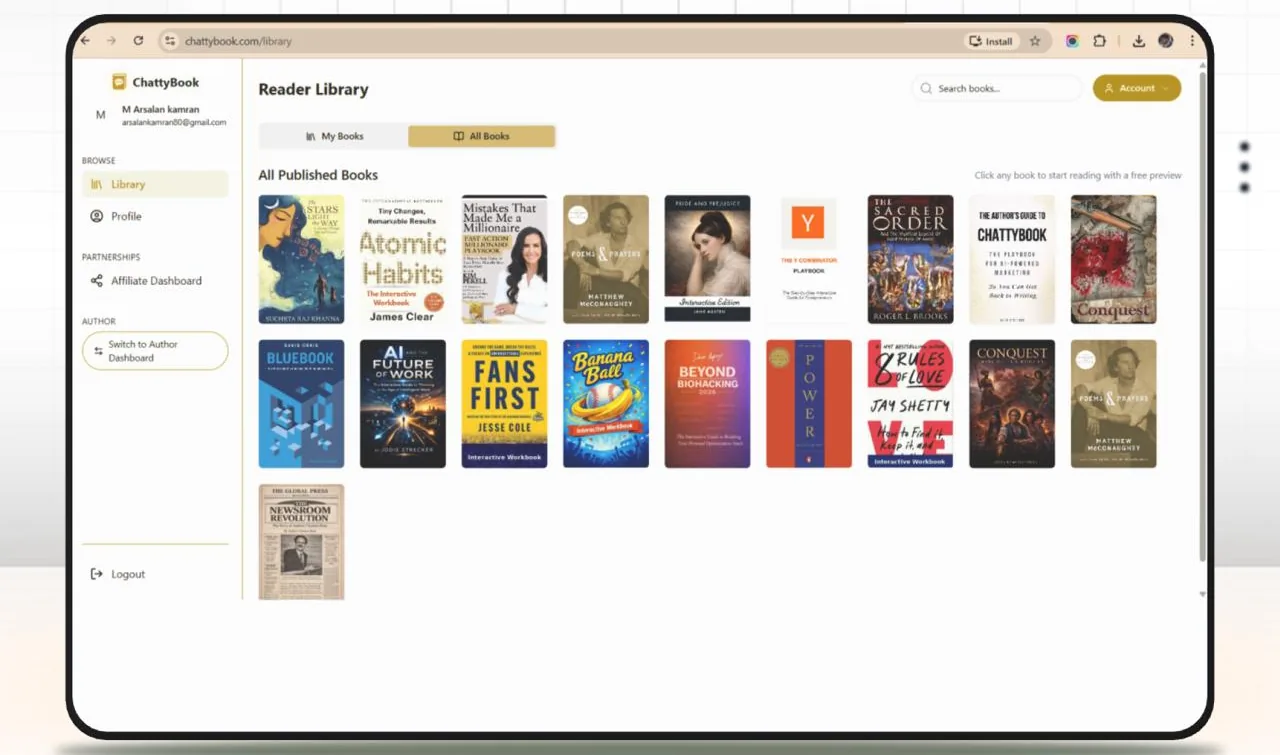Open the browser extensions puzzle icon
This screenshot has height=755, width=1280.
click(1099, 41)
